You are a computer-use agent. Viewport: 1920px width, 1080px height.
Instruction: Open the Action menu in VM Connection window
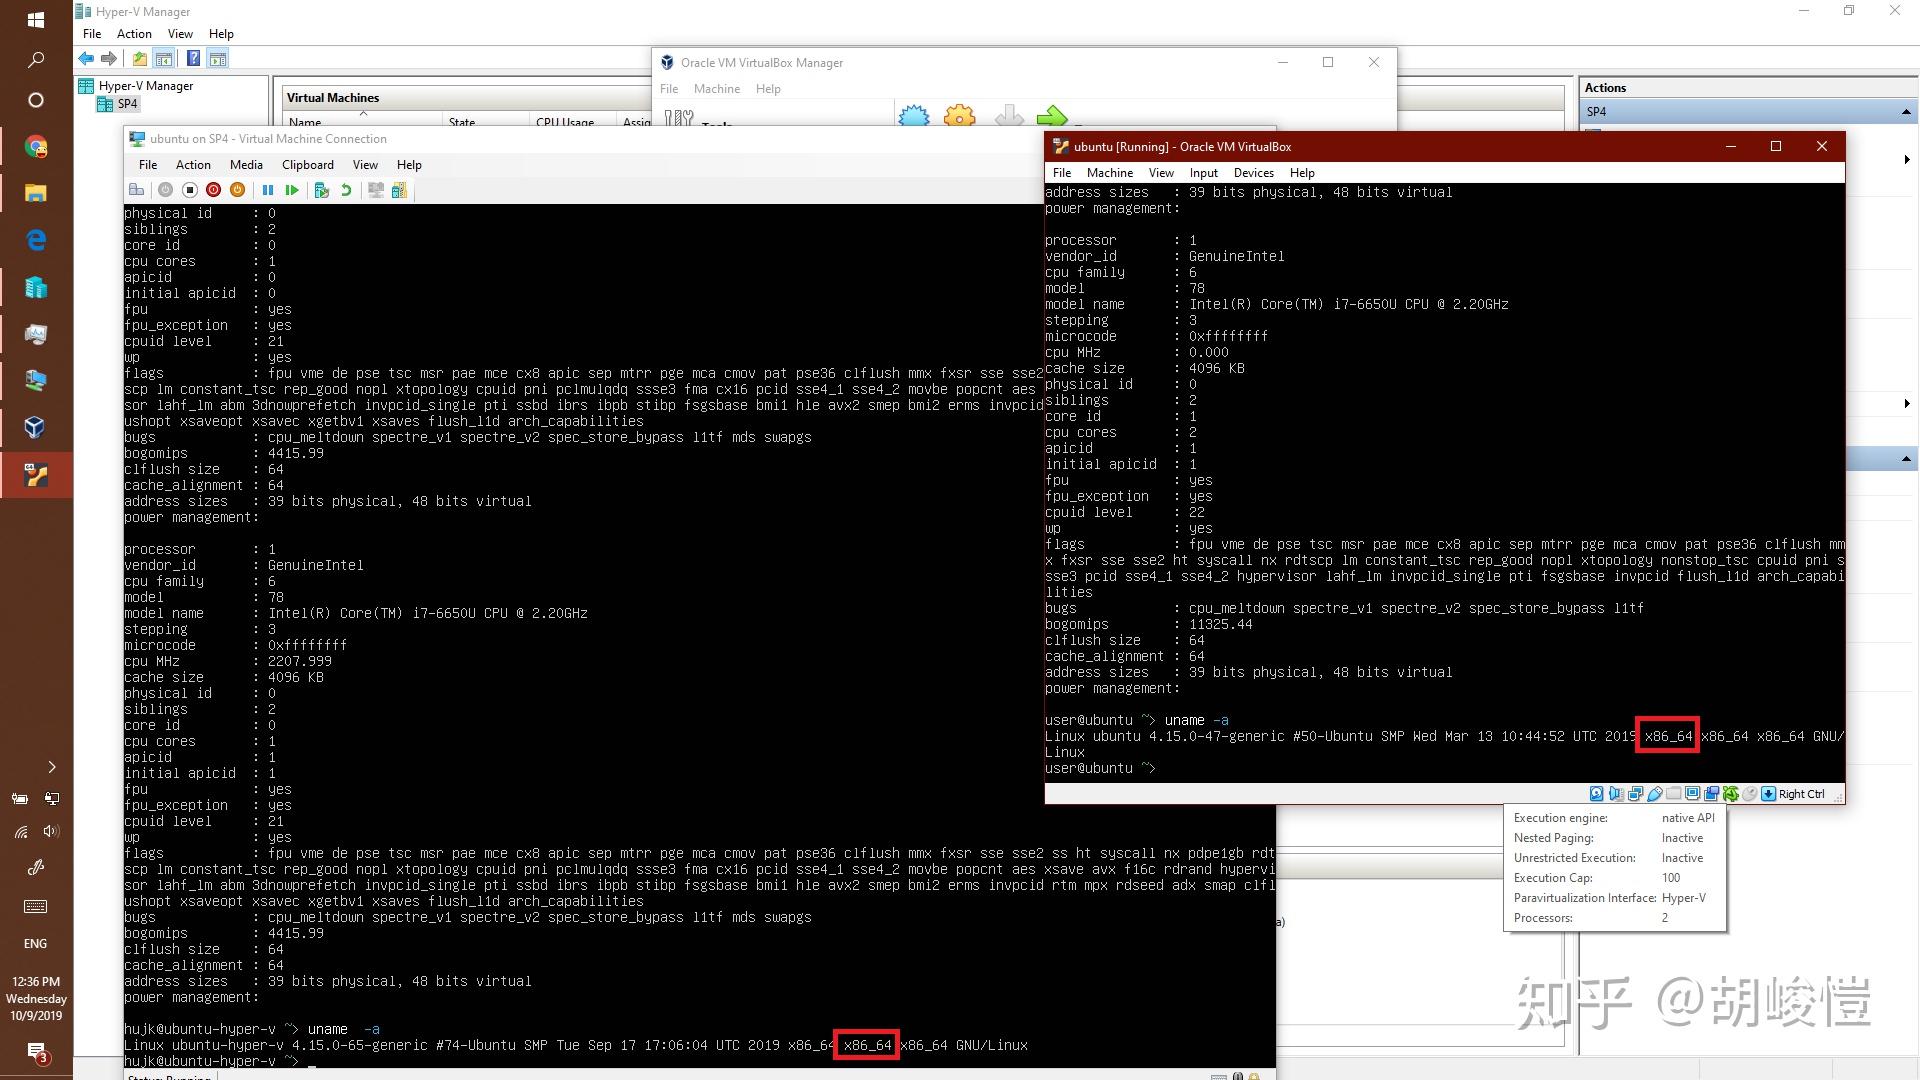point(193,165)
